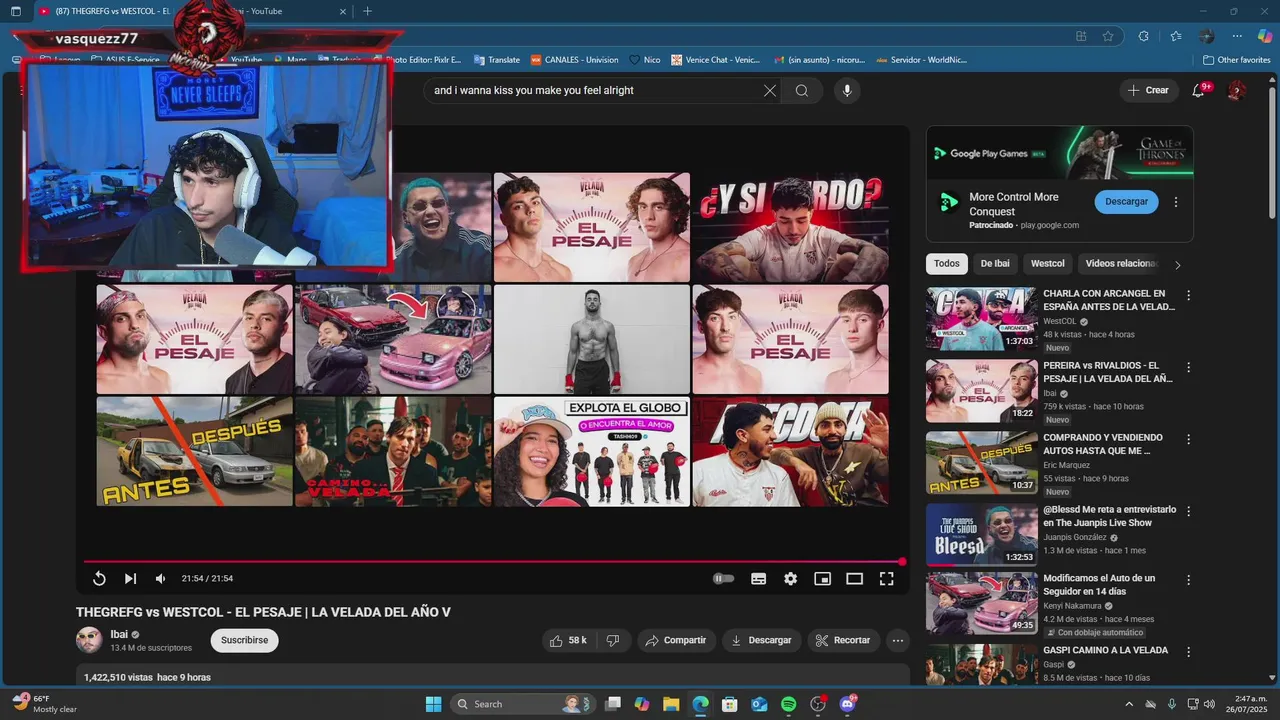
Task: Open Edge settings and more menu
Action: click(x=1237, y=36)
